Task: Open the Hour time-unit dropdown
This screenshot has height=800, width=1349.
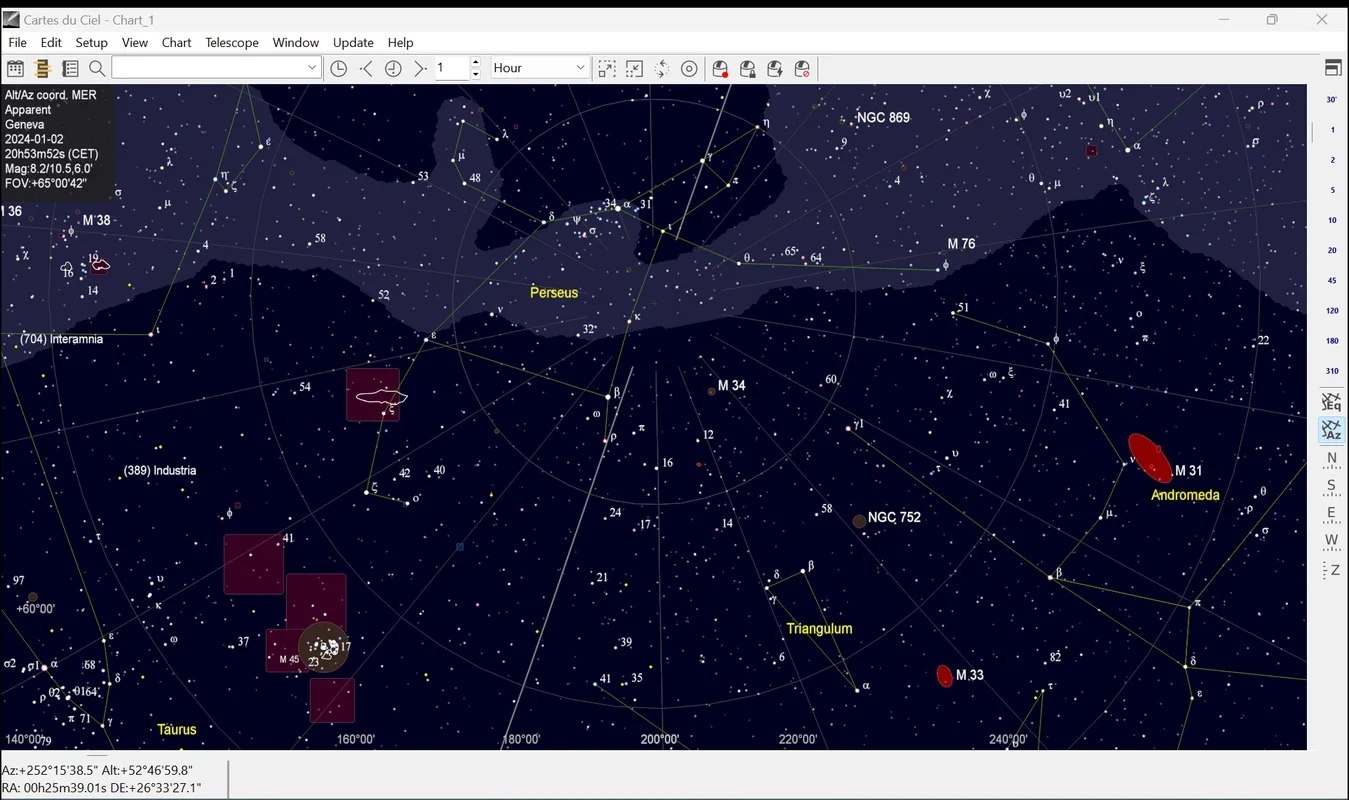Action: click(540, 68)
